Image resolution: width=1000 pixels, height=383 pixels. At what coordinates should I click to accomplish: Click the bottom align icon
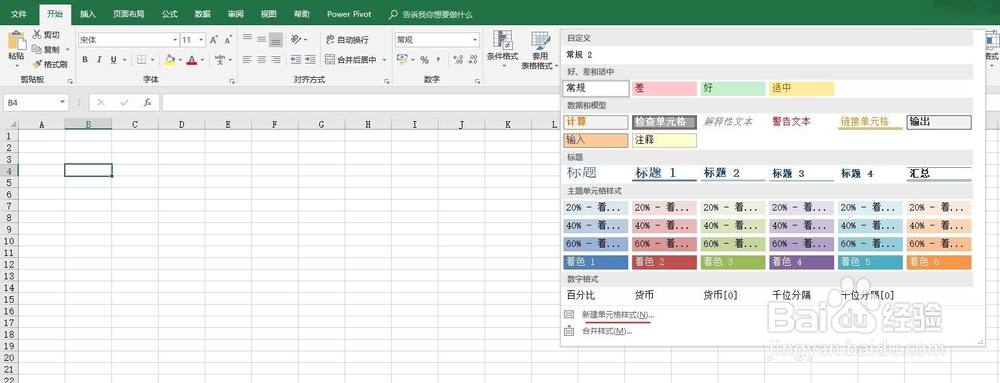point(276,40)
